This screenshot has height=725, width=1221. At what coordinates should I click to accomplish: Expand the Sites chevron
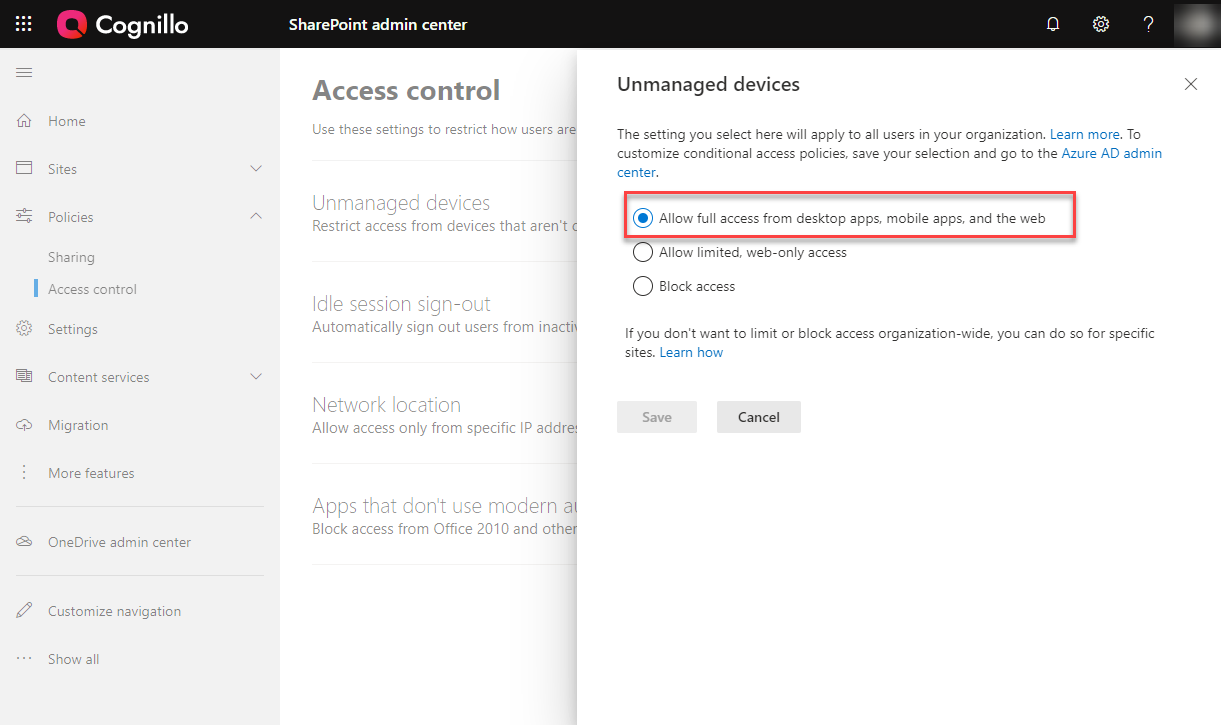click(256, 169)
